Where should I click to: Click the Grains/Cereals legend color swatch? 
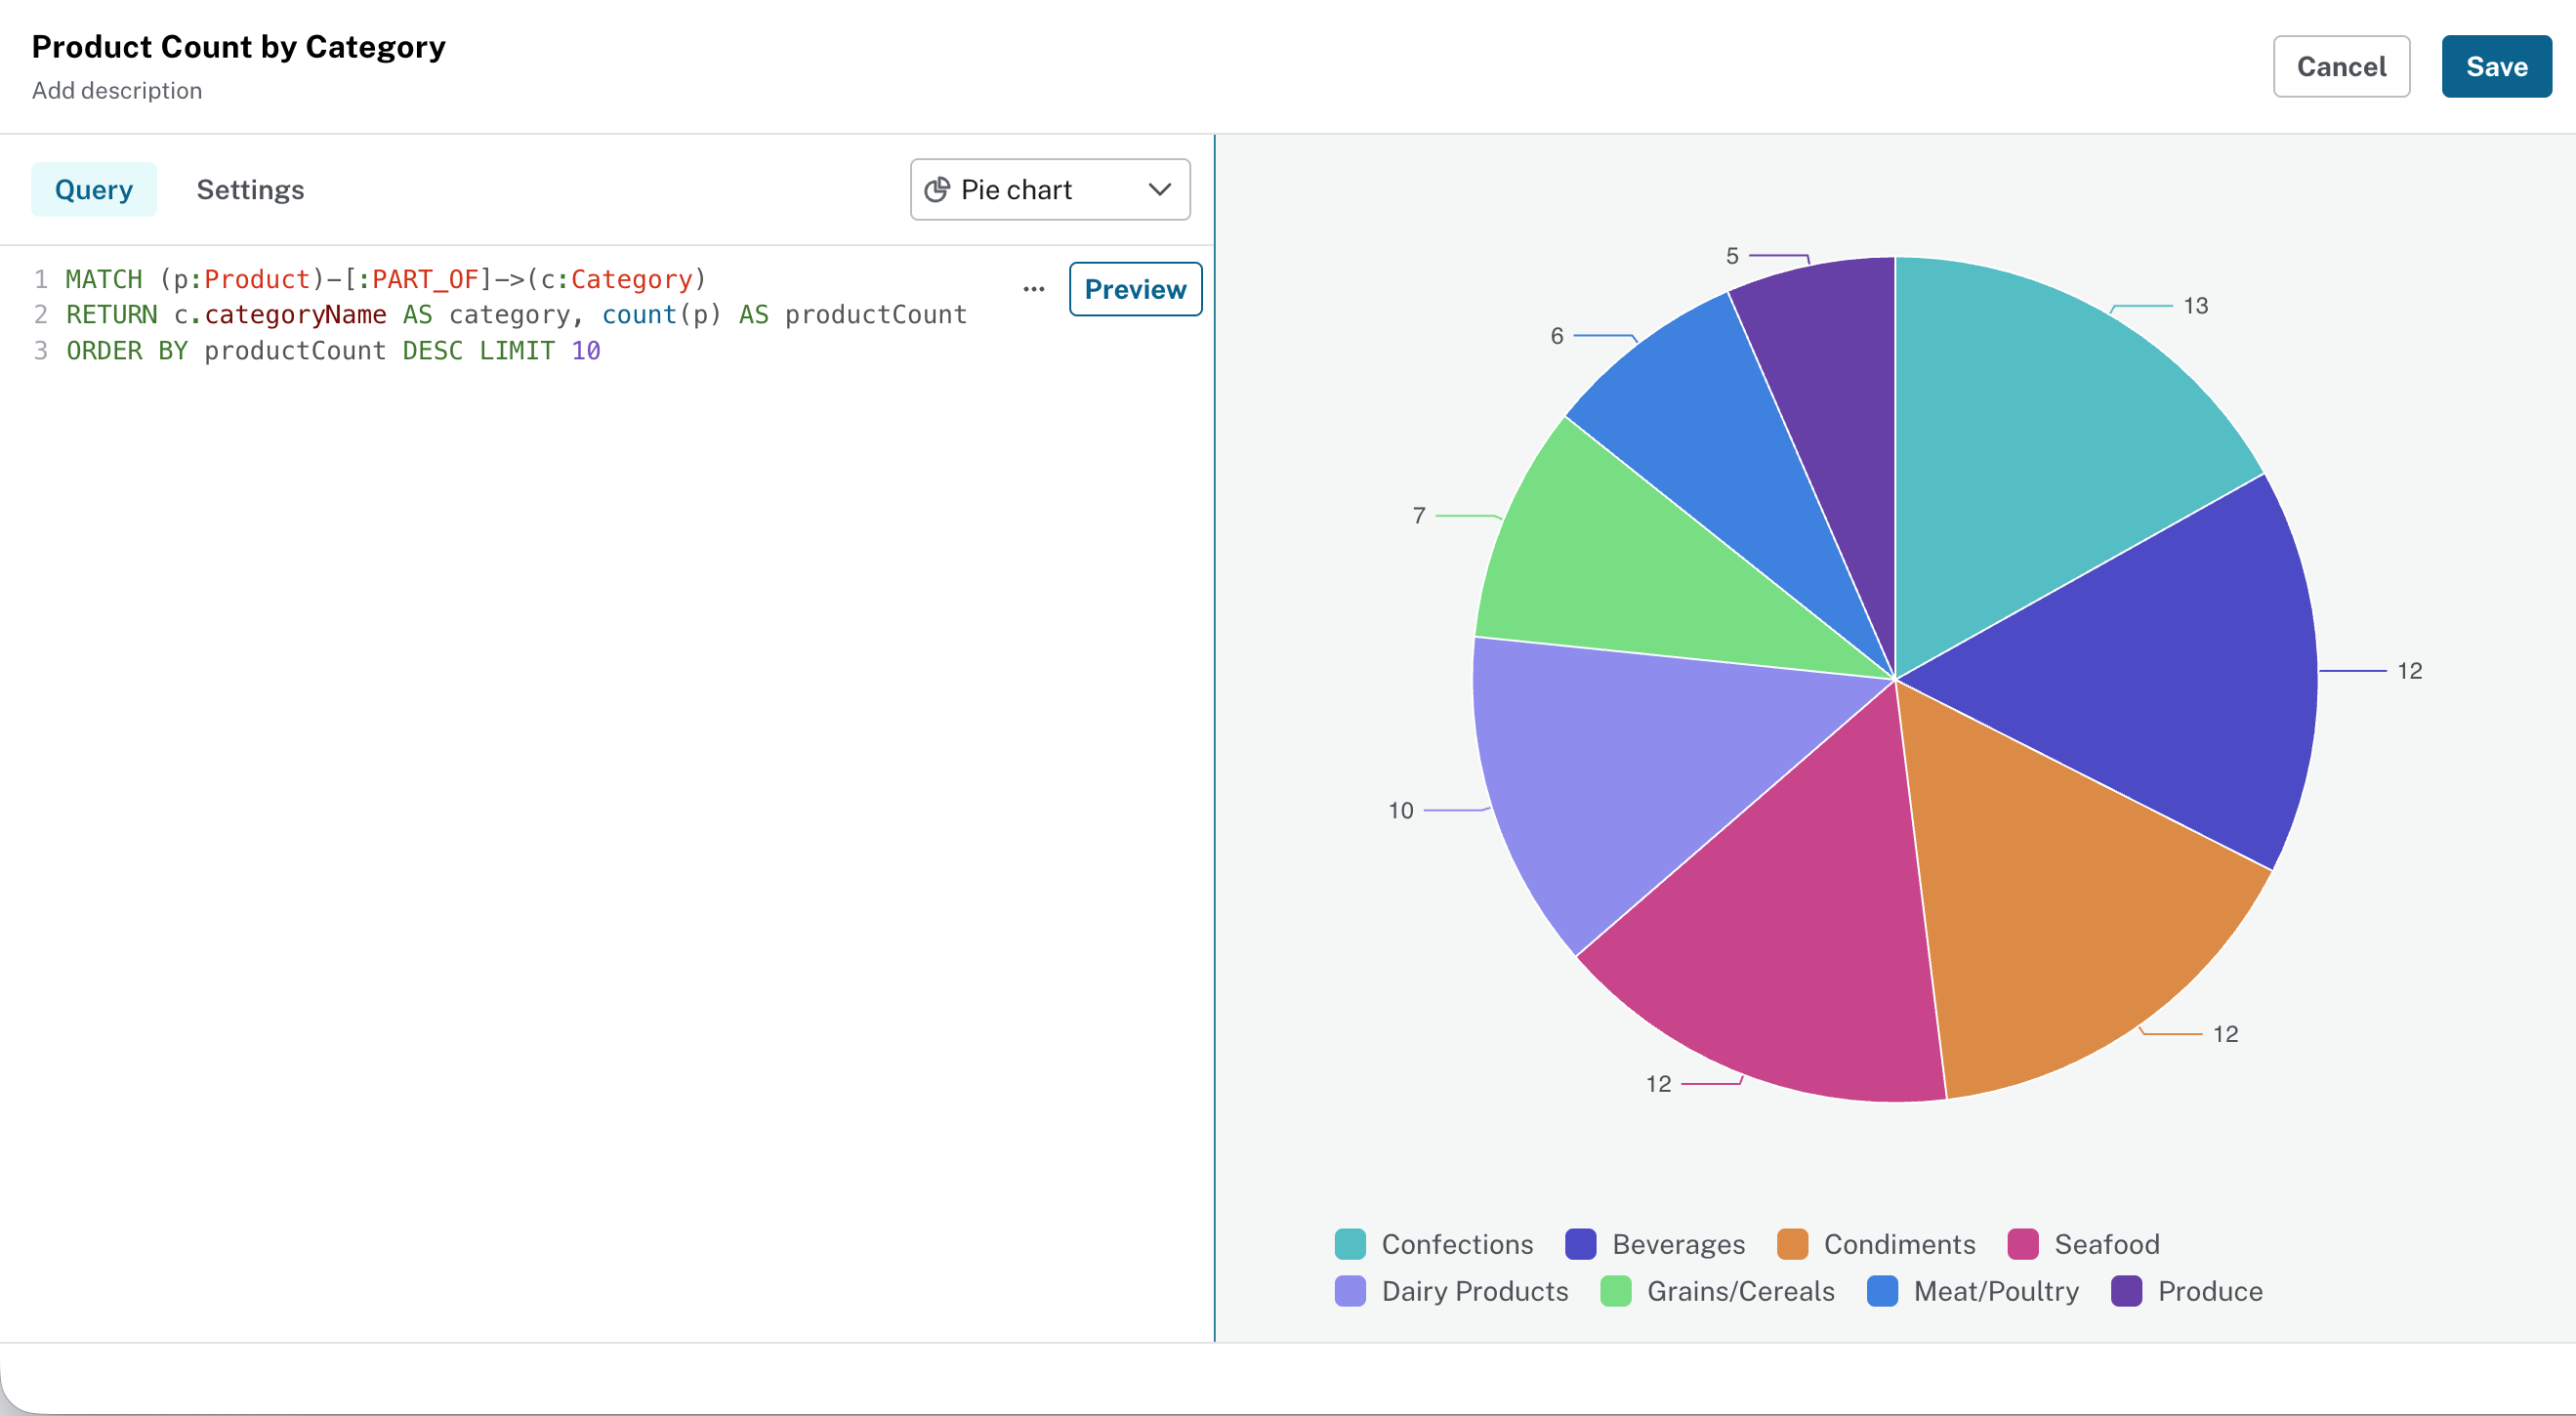(x=1616, y=1291)
